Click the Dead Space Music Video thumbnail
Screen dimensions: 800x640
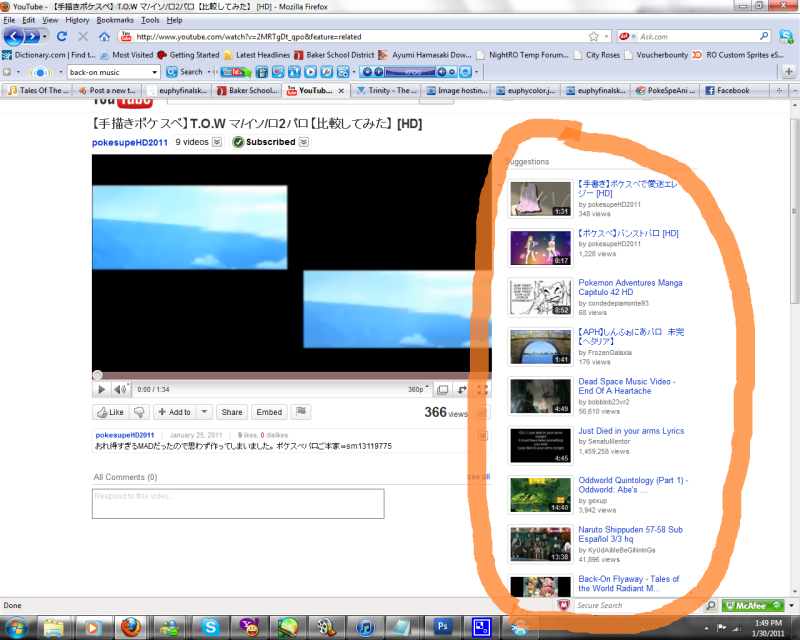(540, 396)
